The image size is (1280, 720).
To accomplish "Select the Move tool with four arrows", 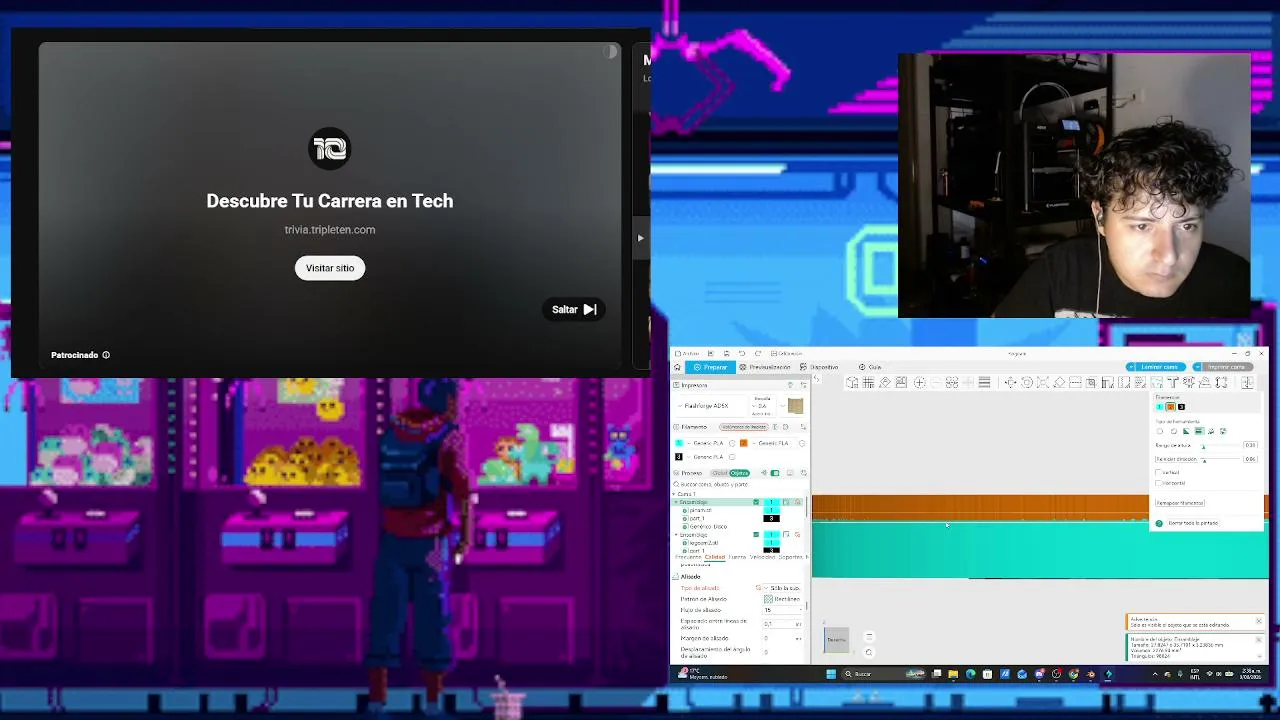I will tap(1010, 382).
